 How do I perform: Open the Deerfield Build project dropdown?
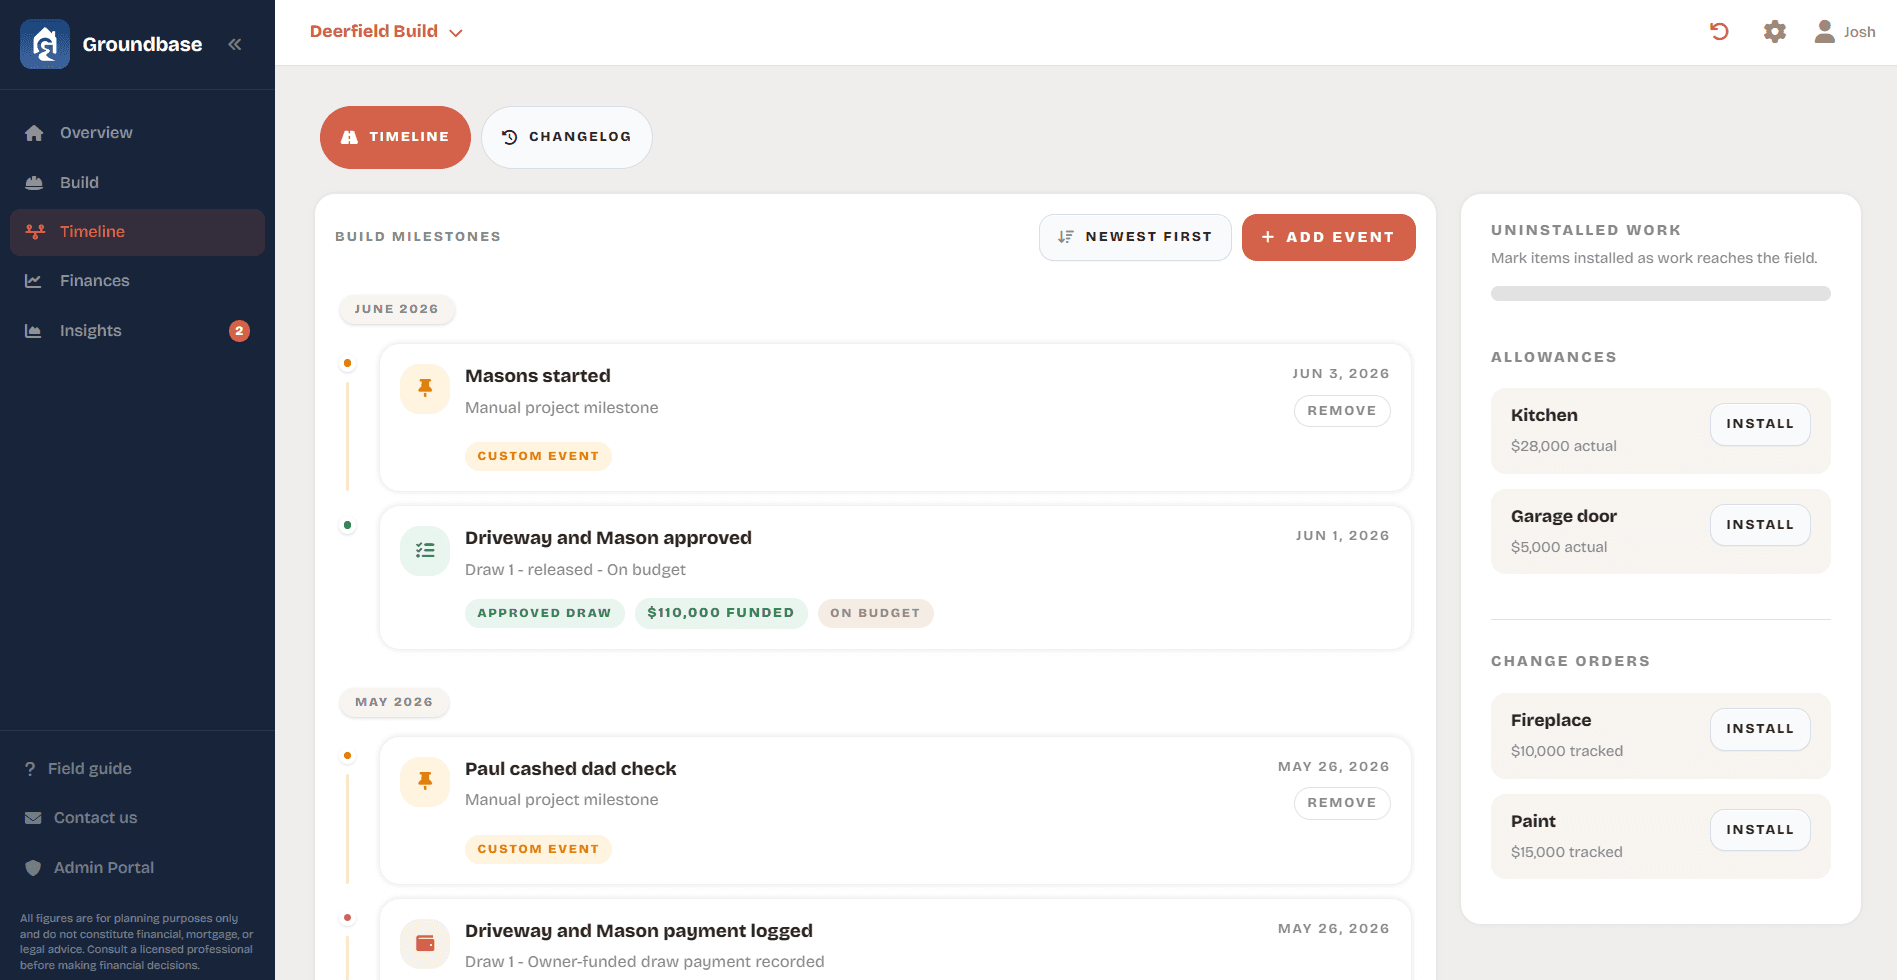coord(386,32)
